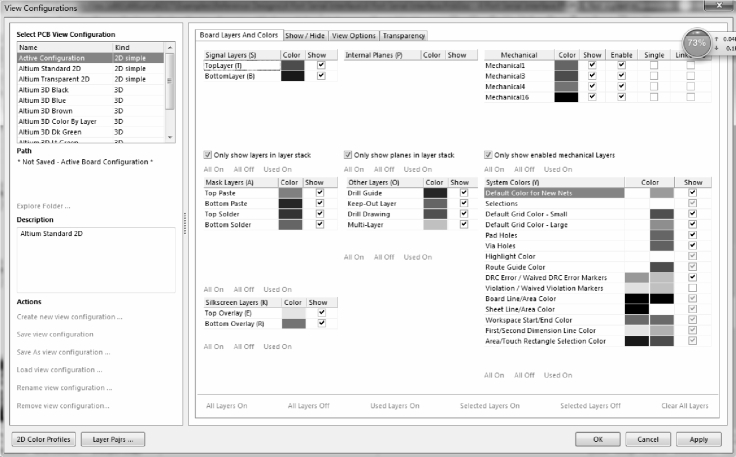Open the Transparency tab
Viewport: 736px width, 457px height.
tap(403, 36)
